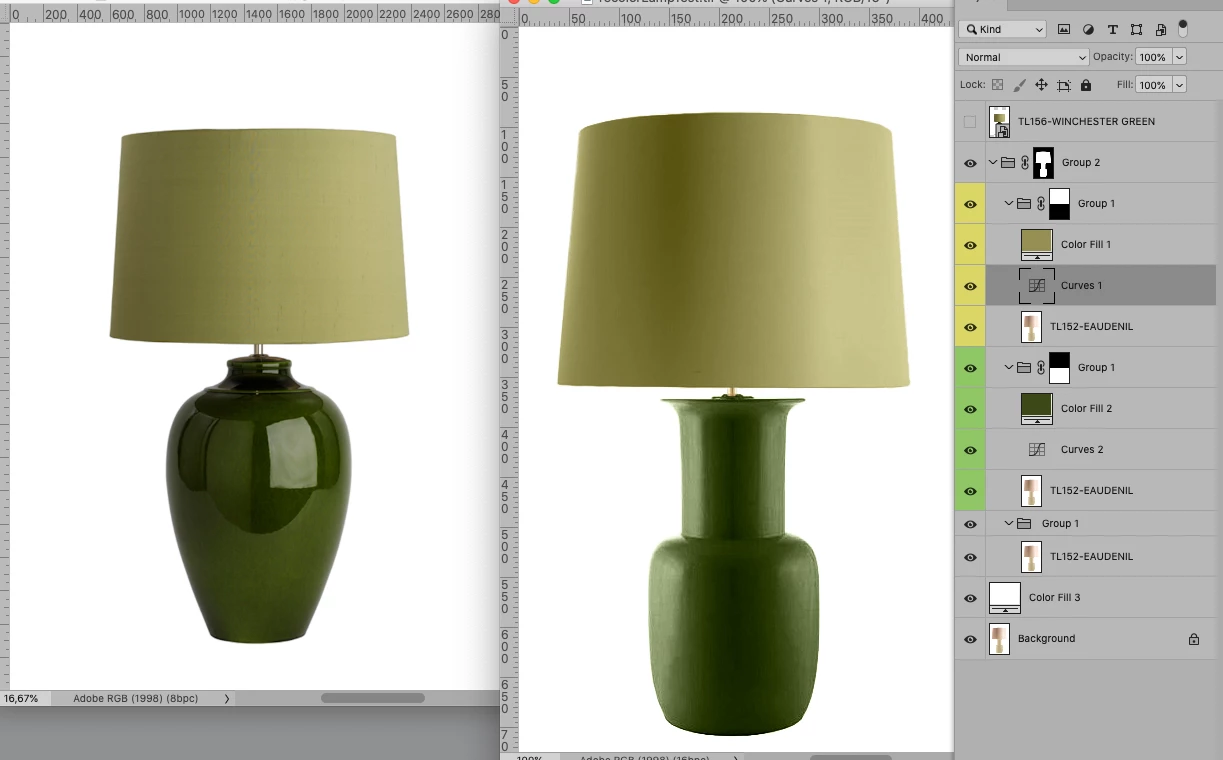Click the 16,67% zoom field in left document
Screen dimensions: 1223x760
click(x=24, y=698)
